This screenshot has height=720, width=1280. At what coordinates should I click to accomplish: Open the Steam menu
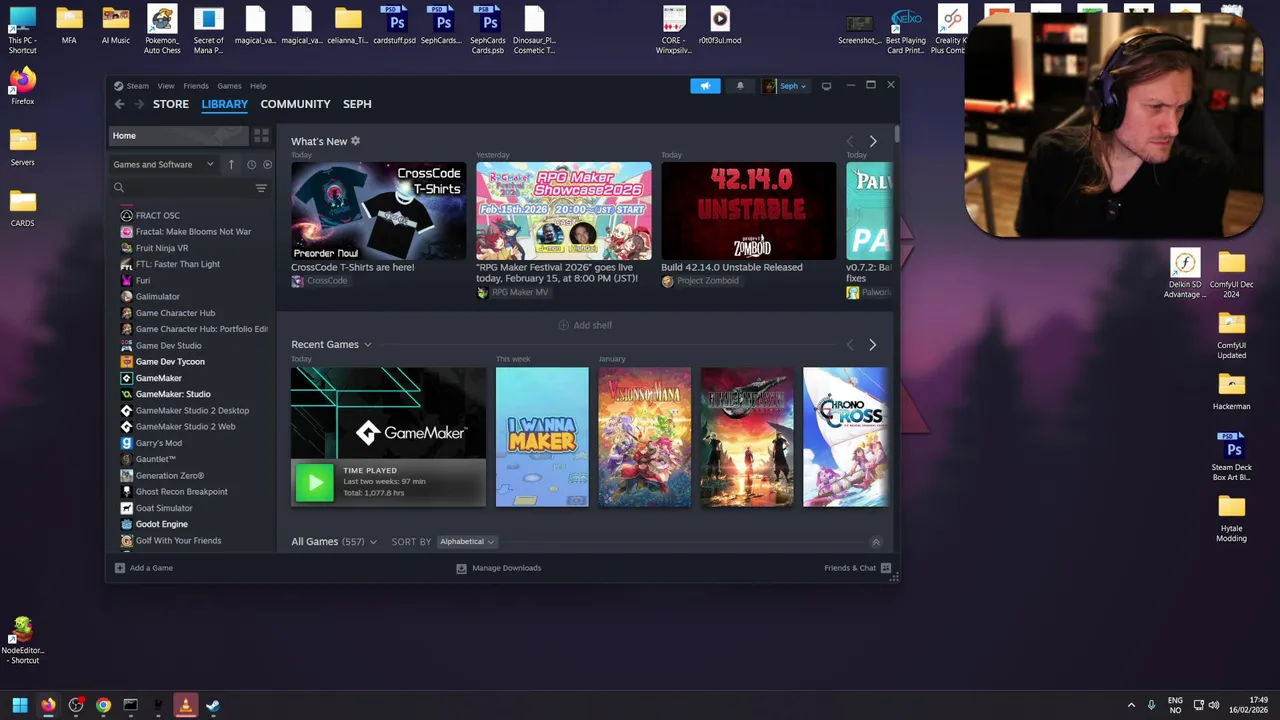coord(138,86)
